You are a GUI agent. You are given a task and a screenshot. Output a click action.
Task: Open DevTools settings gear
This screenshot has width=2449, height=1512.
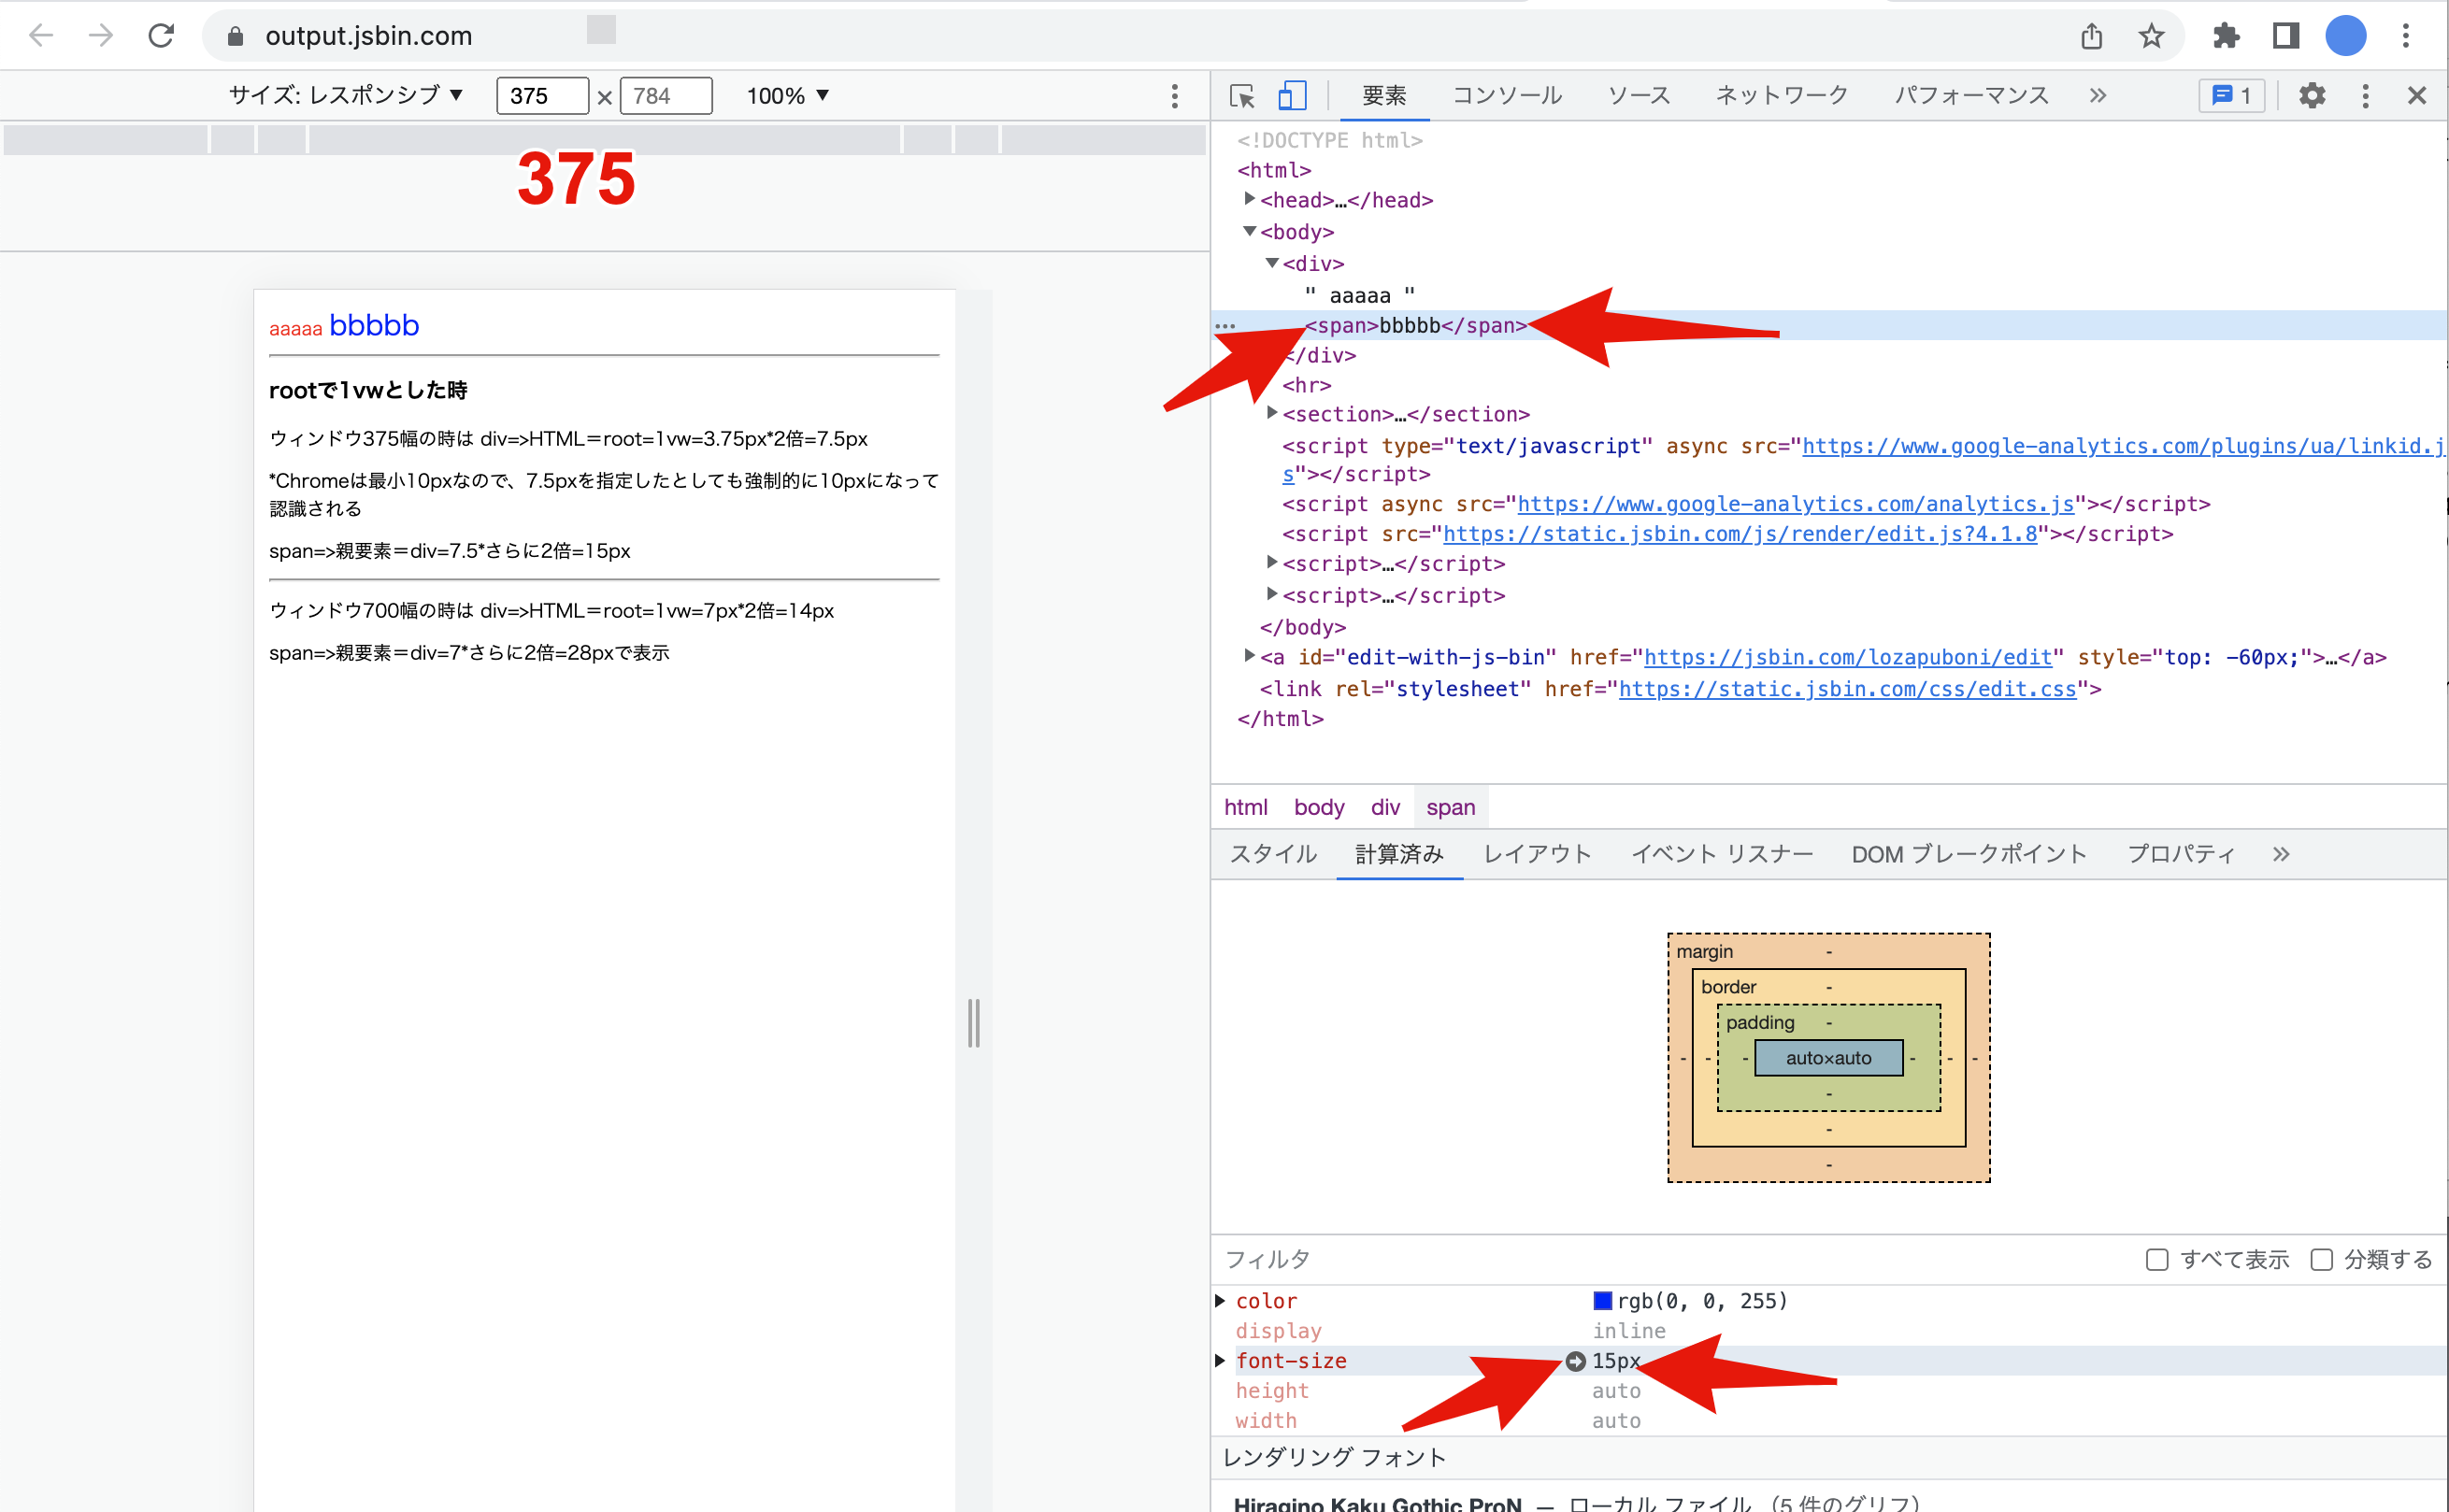pyautogui.click(x=2311, y=96)
